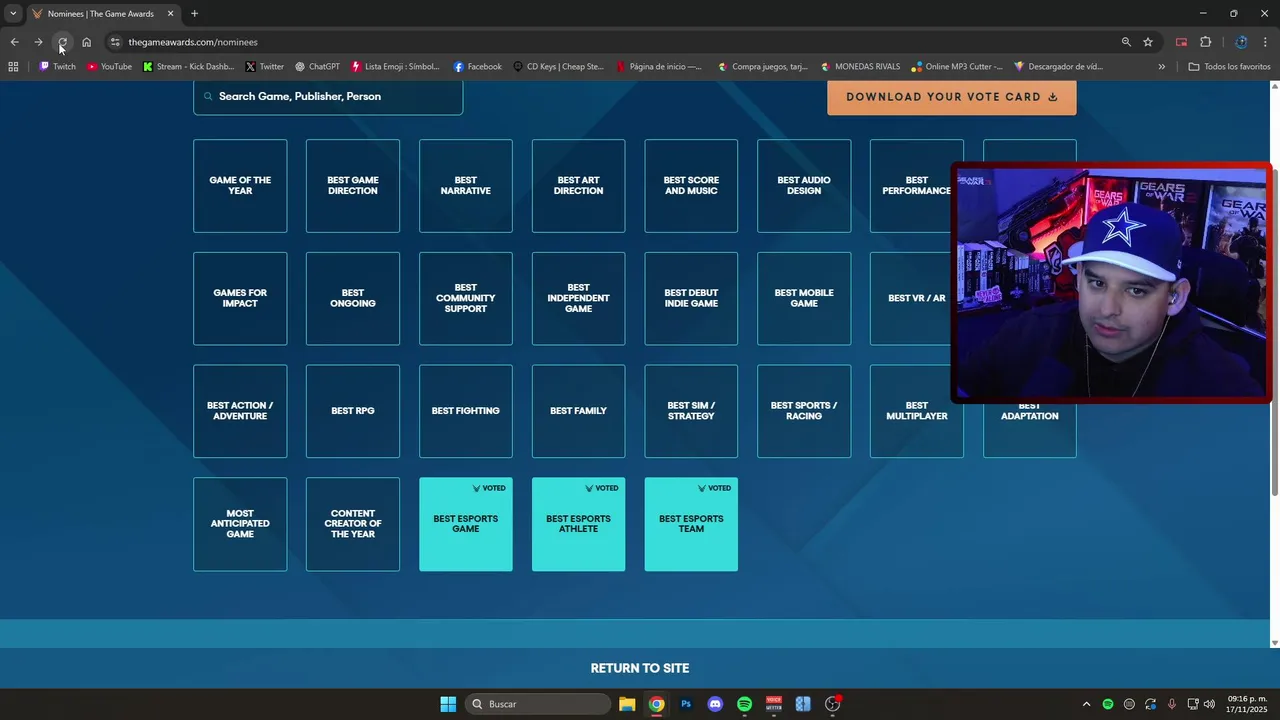
Task: Open the Twitter bookmark
Action: point(264,67)
